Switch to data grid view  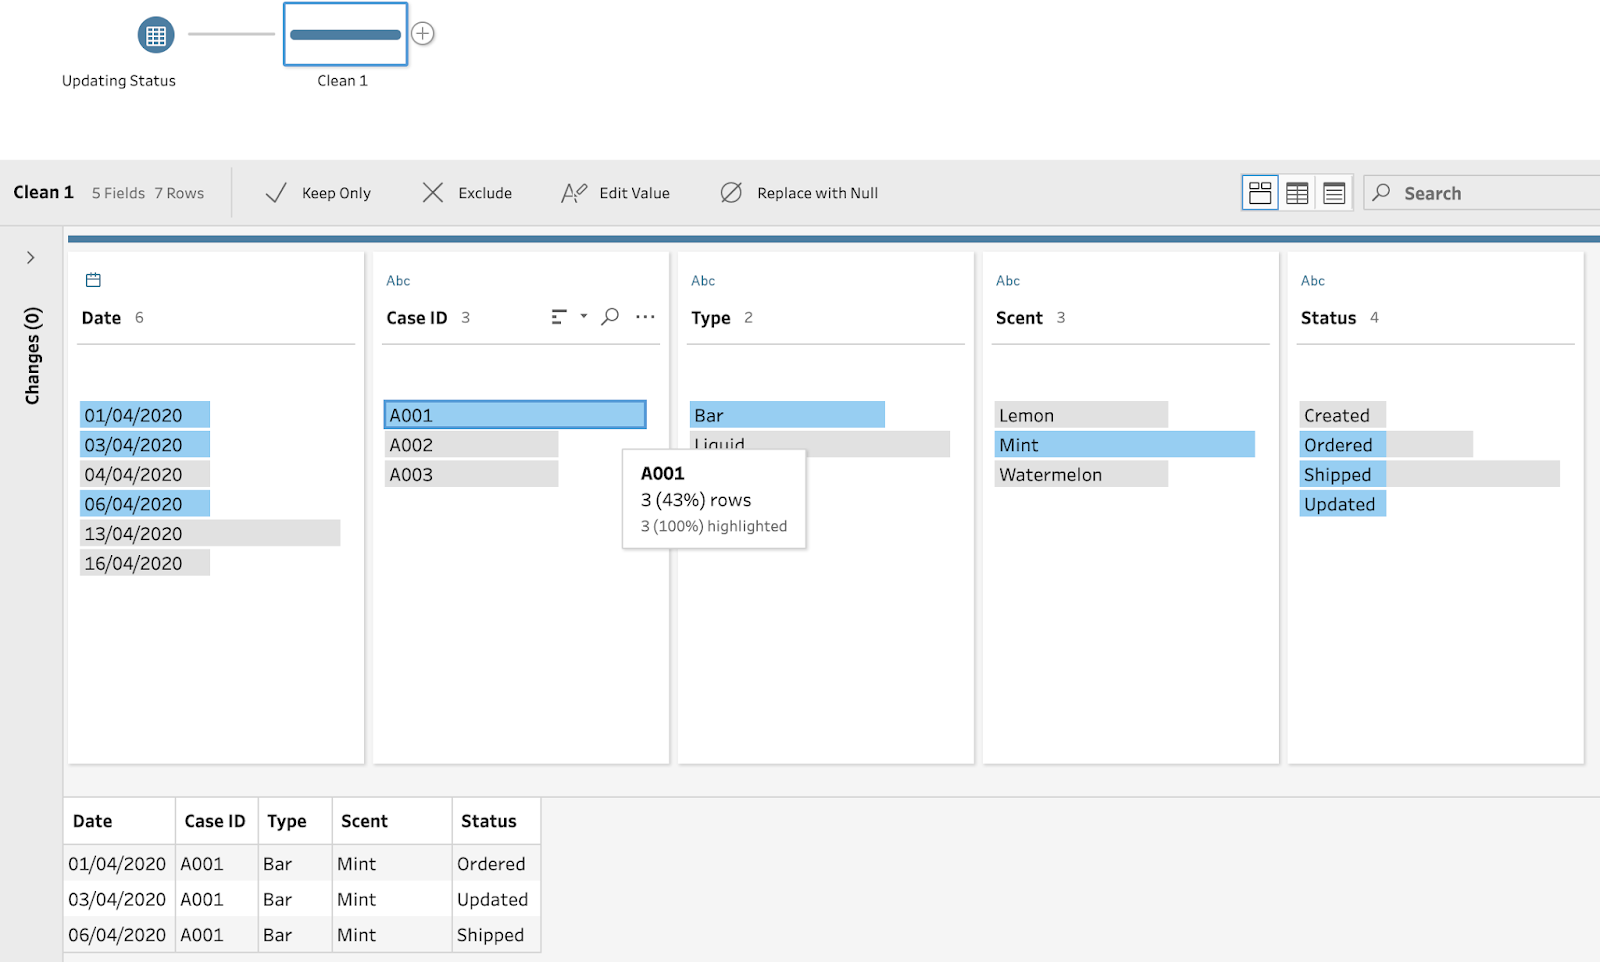coord(1297,193)
